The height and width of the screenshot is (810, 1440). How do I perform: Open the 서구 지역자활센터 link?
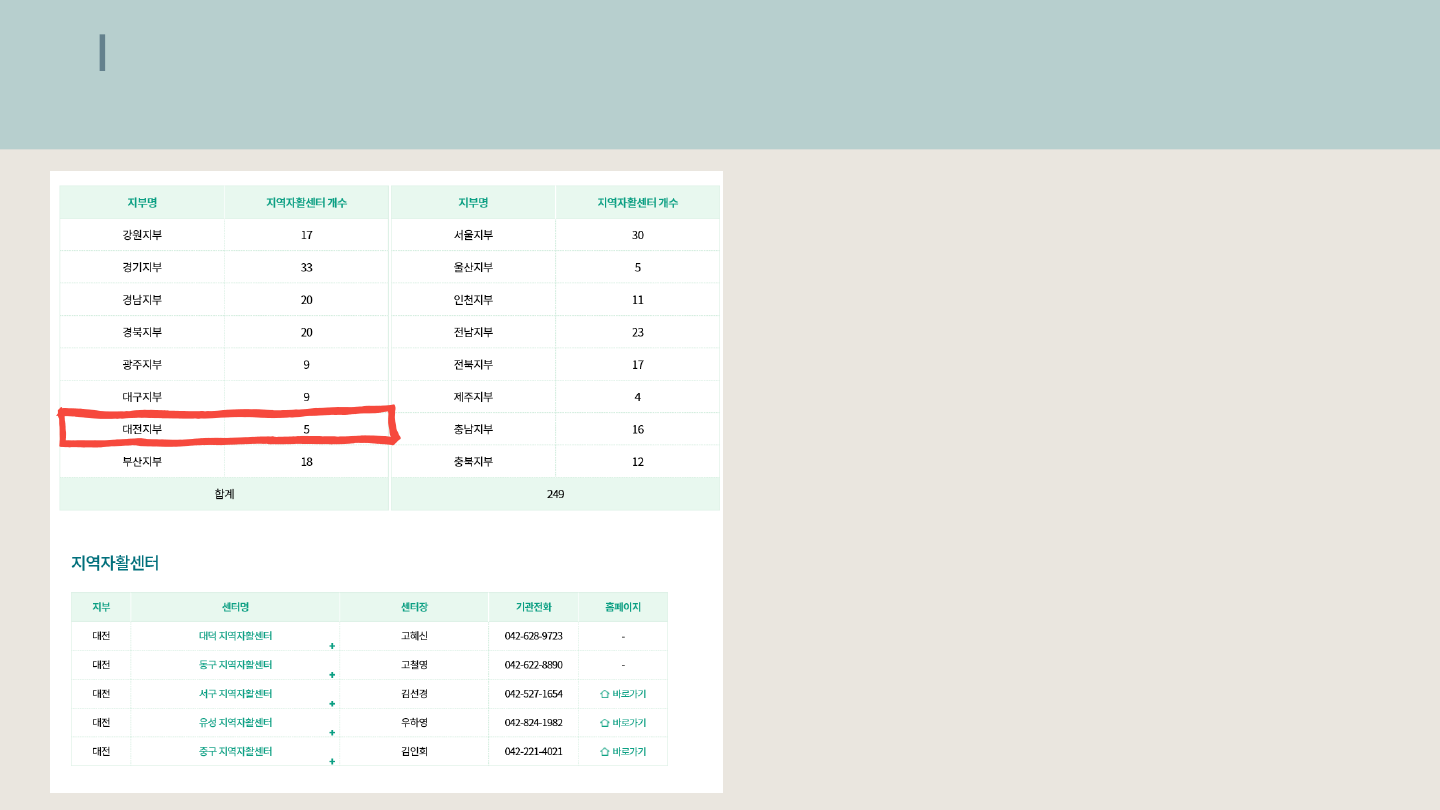(235, 694)
